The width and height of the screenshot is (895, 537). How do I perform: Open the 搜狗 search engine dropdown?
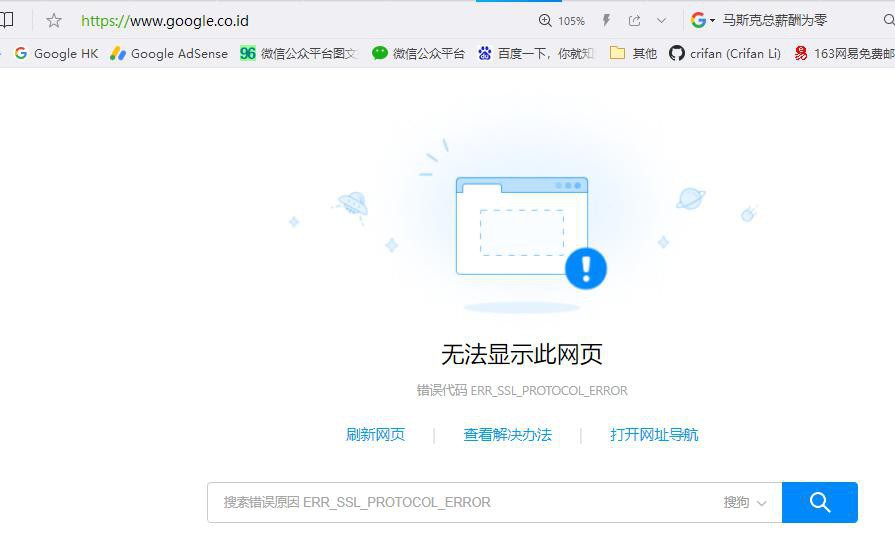(744, 502)
